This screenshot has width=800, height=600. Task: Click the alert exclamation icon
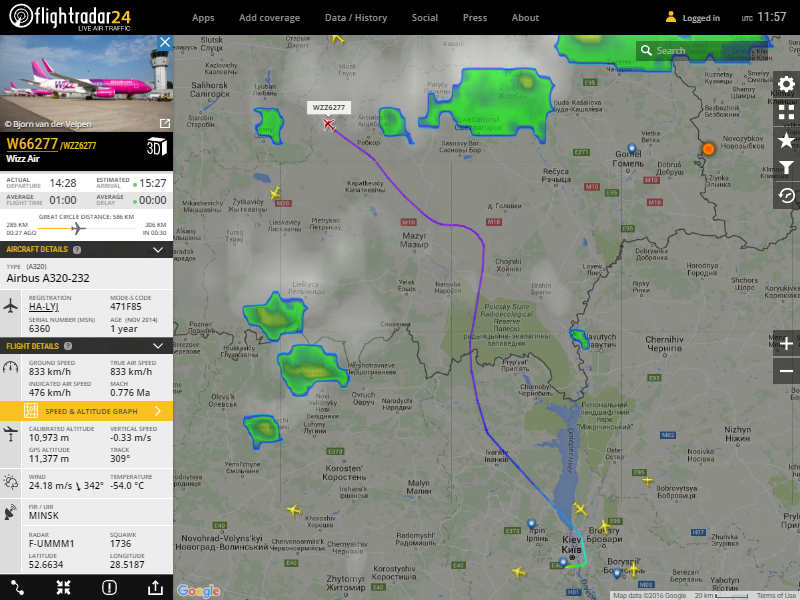pos(109,588)
